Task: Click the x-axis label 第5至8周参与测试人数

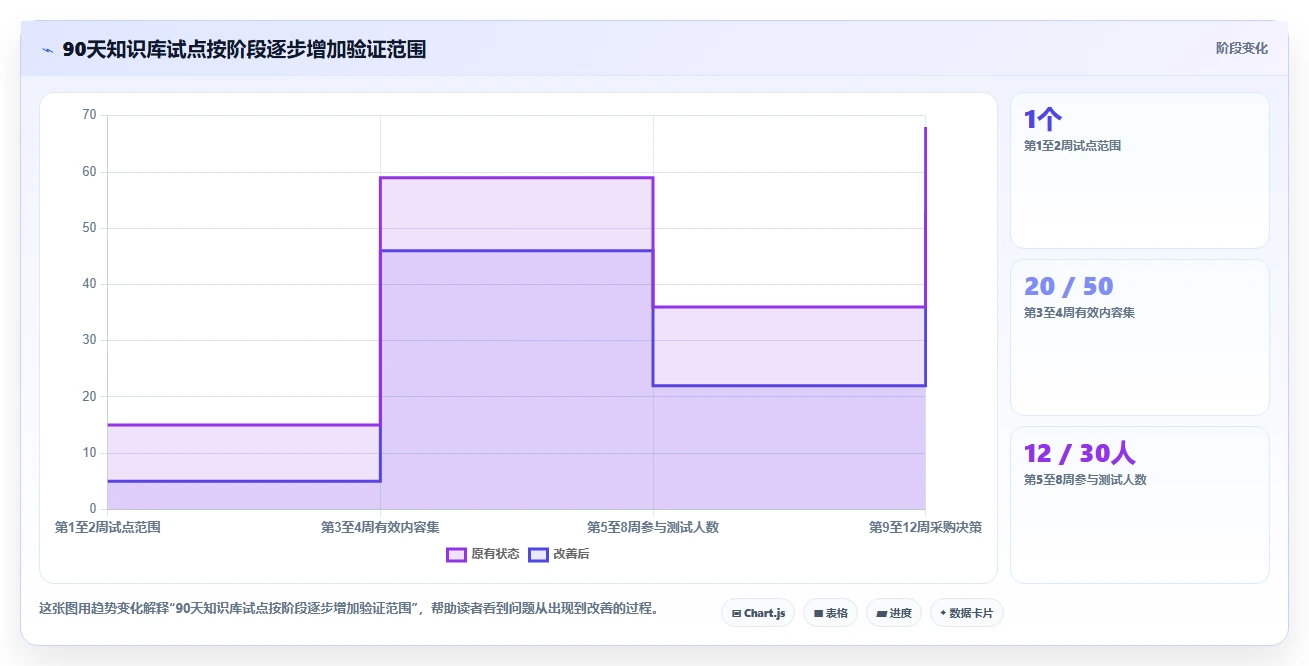Action: click(653, 527)
